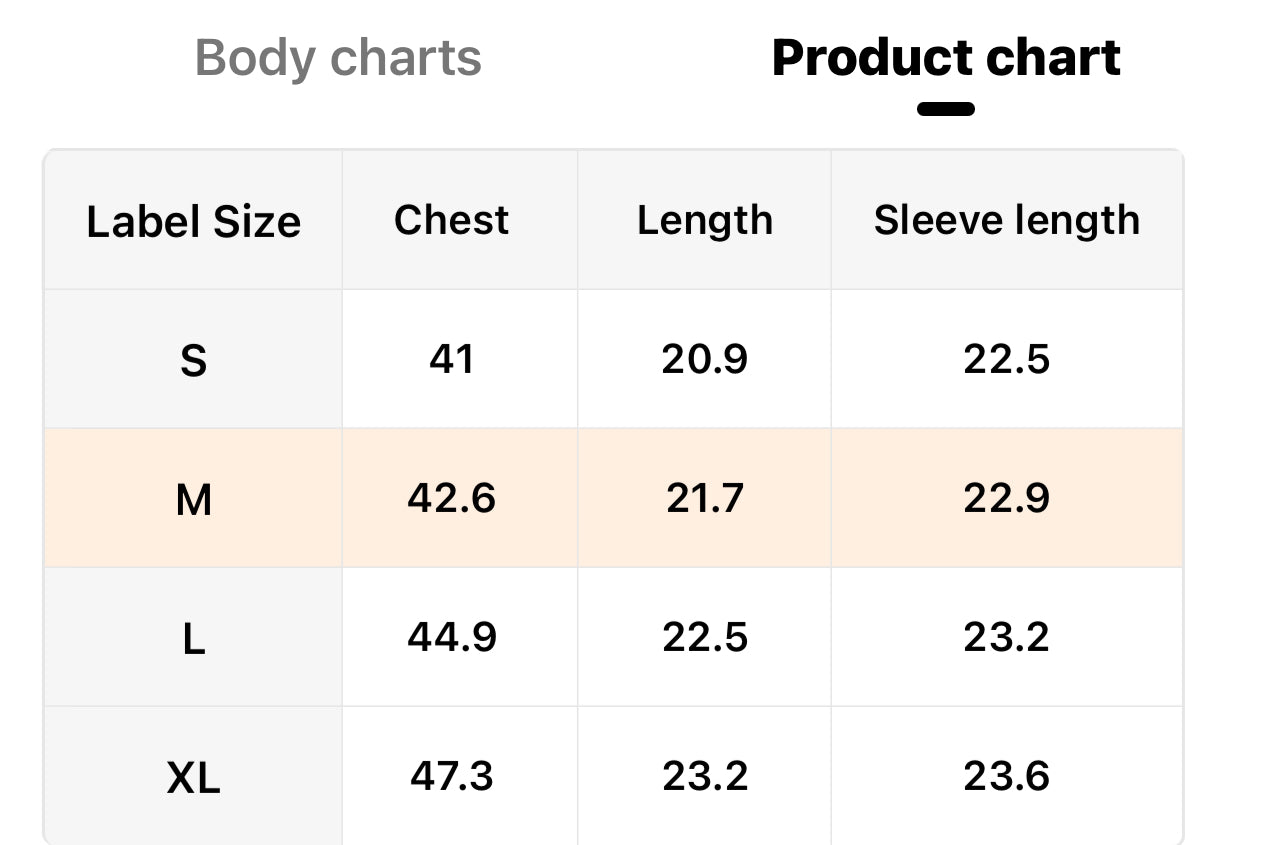Click the chest value 41
This screenshot has height=845, width=1284.
[x=451, y=359]
